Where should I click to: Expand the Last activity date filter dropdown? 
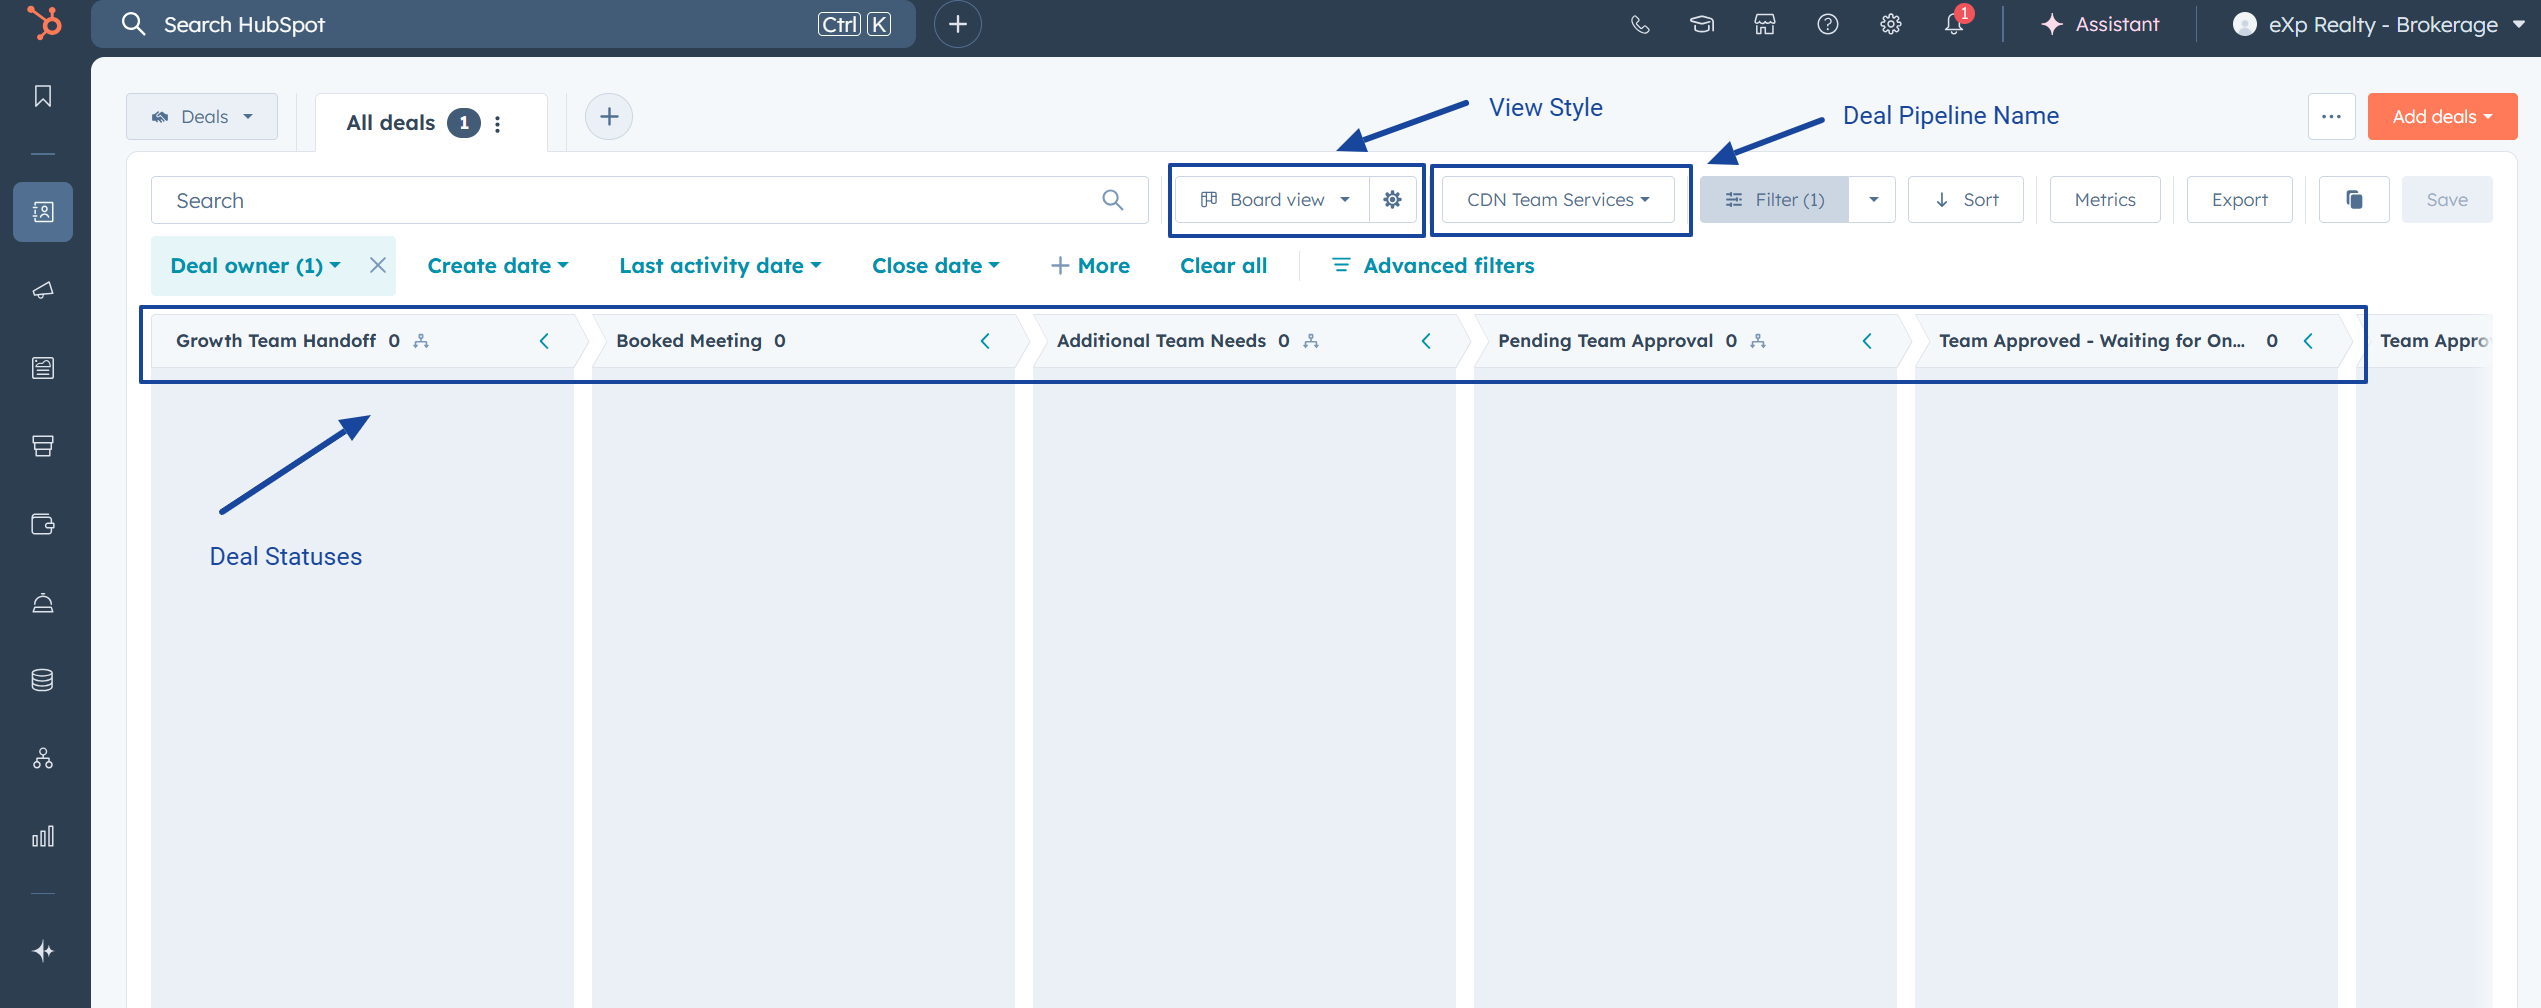[x=720, y=266]
